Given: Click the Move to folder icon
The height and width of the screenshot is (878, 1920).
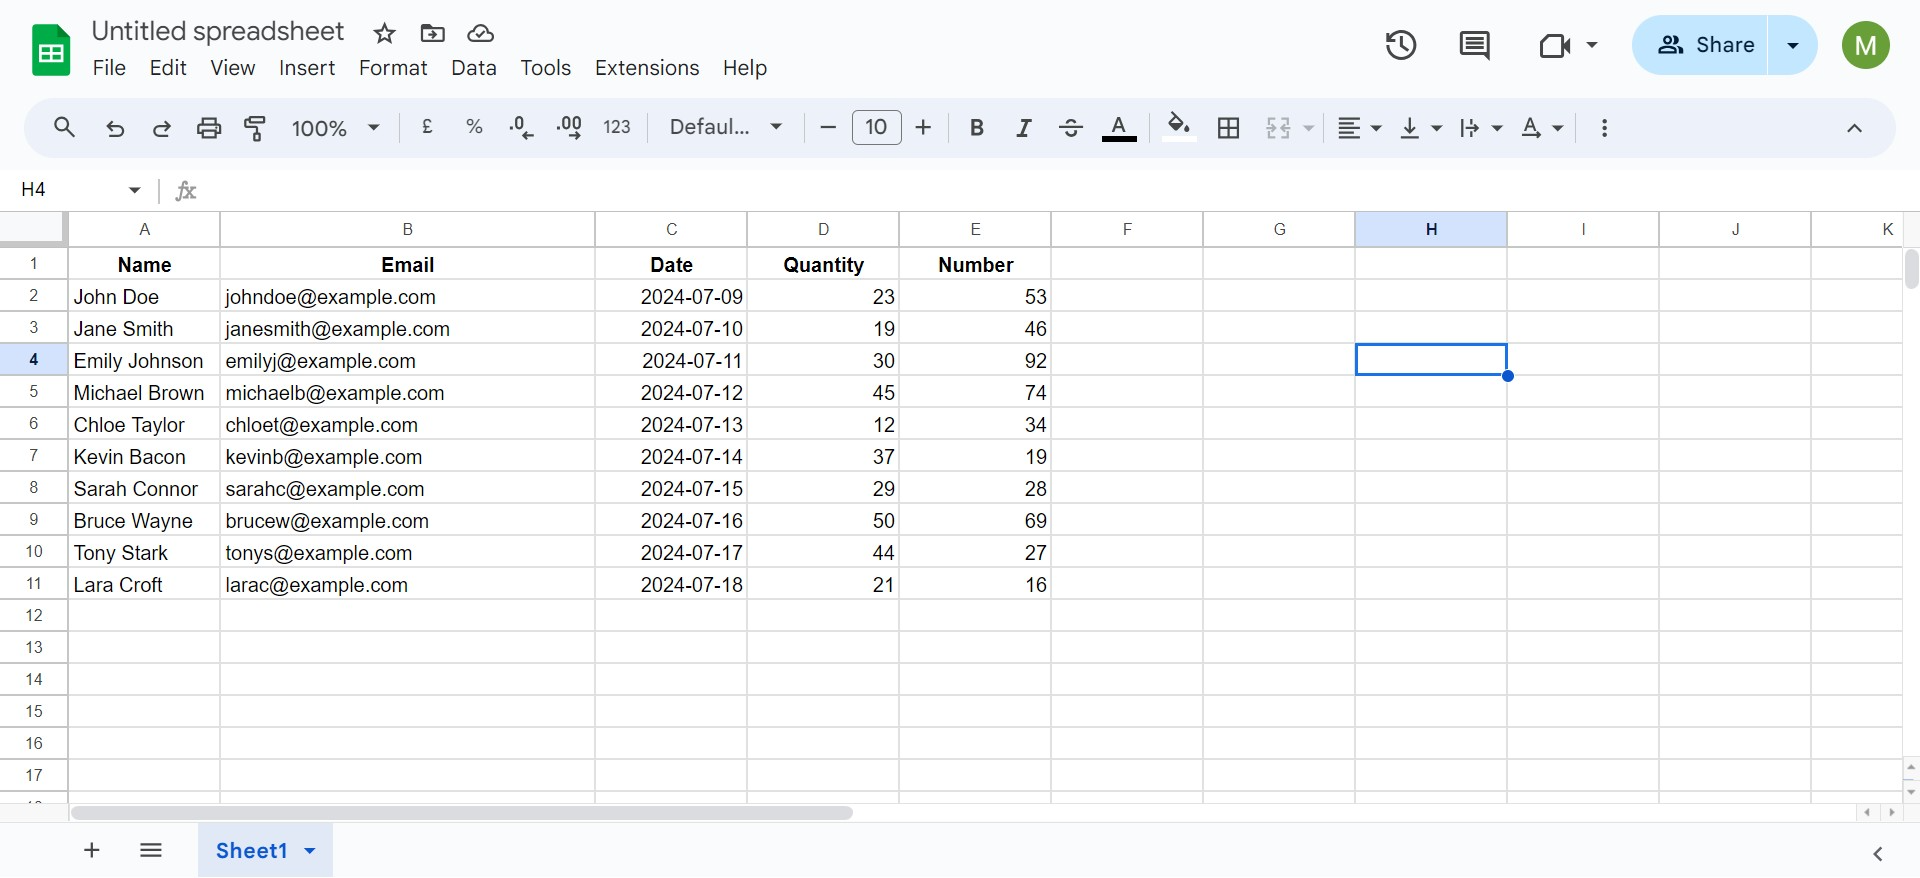Looking at the screenshot, I should point(432,33).
